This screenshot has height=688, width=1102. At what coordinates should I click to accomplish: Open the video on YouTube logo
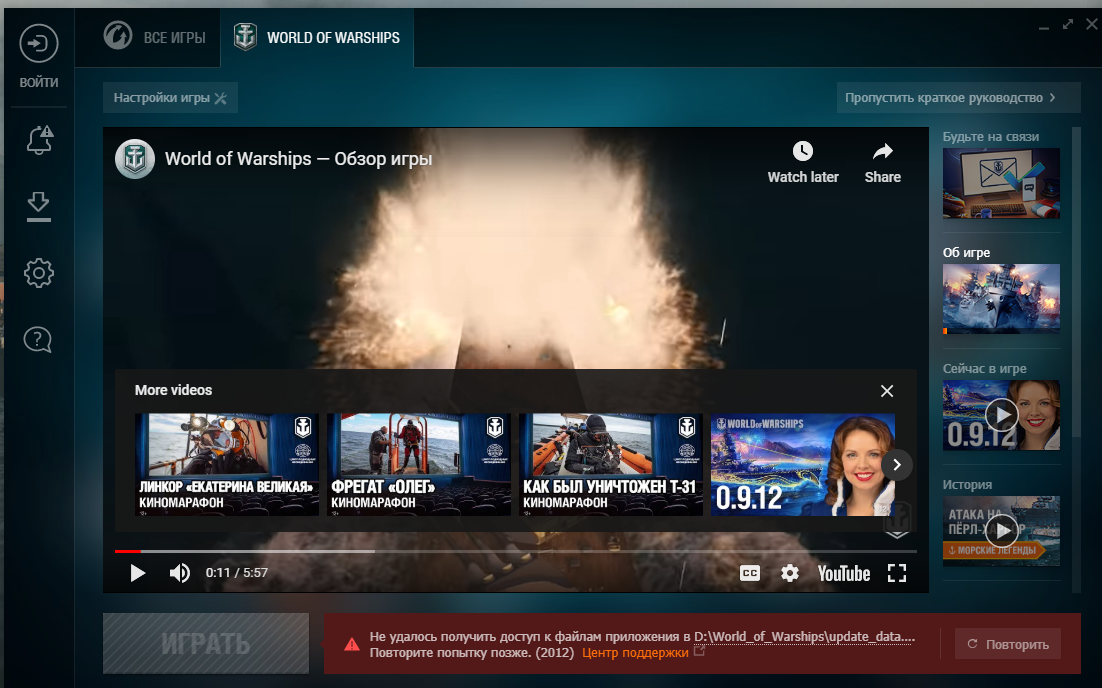pyautogui.click(x=844, y=573)
